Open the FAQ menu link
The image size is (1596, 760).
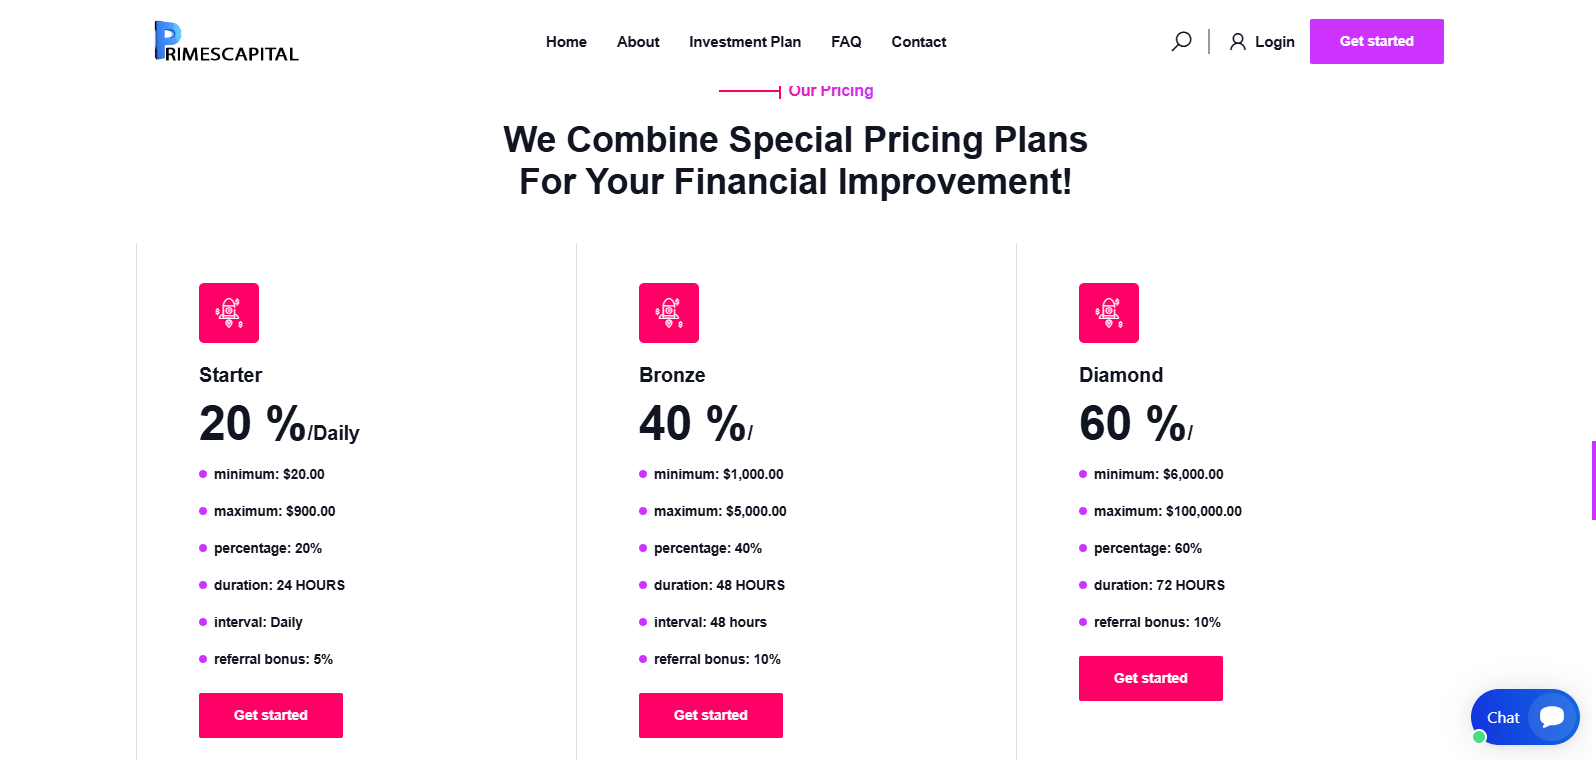pos(846,42)
